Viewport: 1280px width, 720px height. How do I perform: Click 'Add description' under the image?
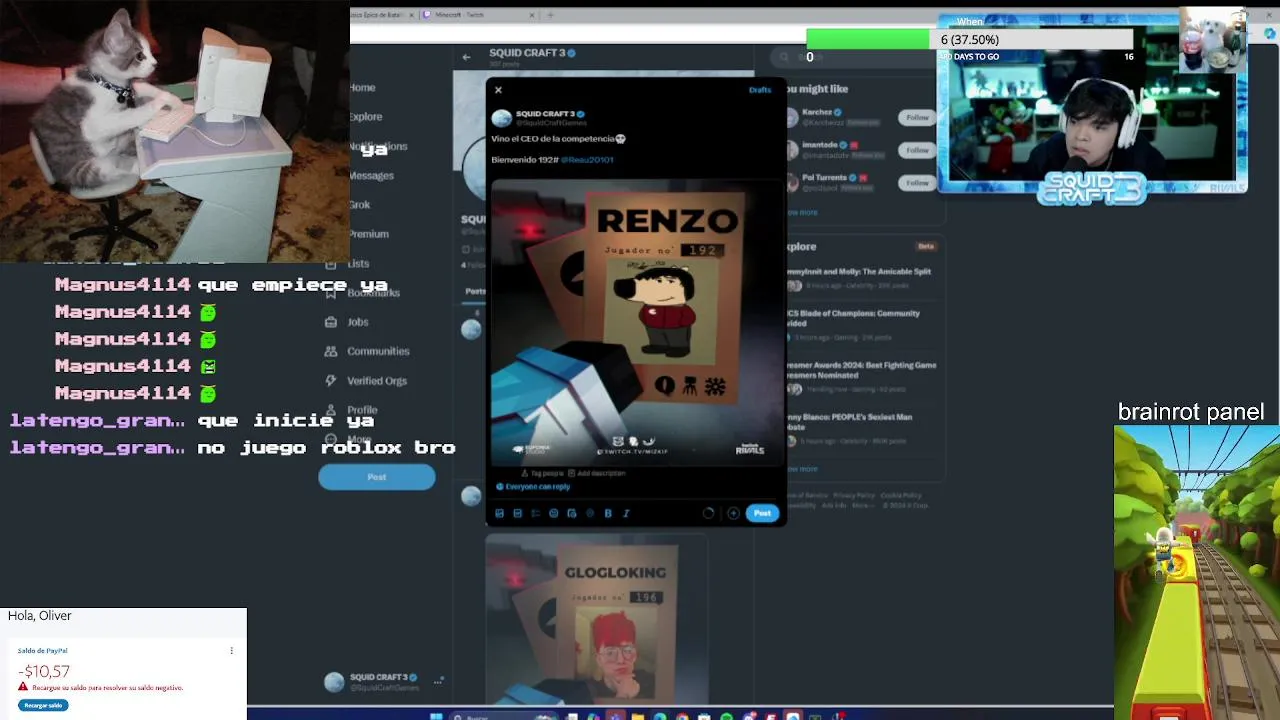pyautogui.click(x=596, y=473)
